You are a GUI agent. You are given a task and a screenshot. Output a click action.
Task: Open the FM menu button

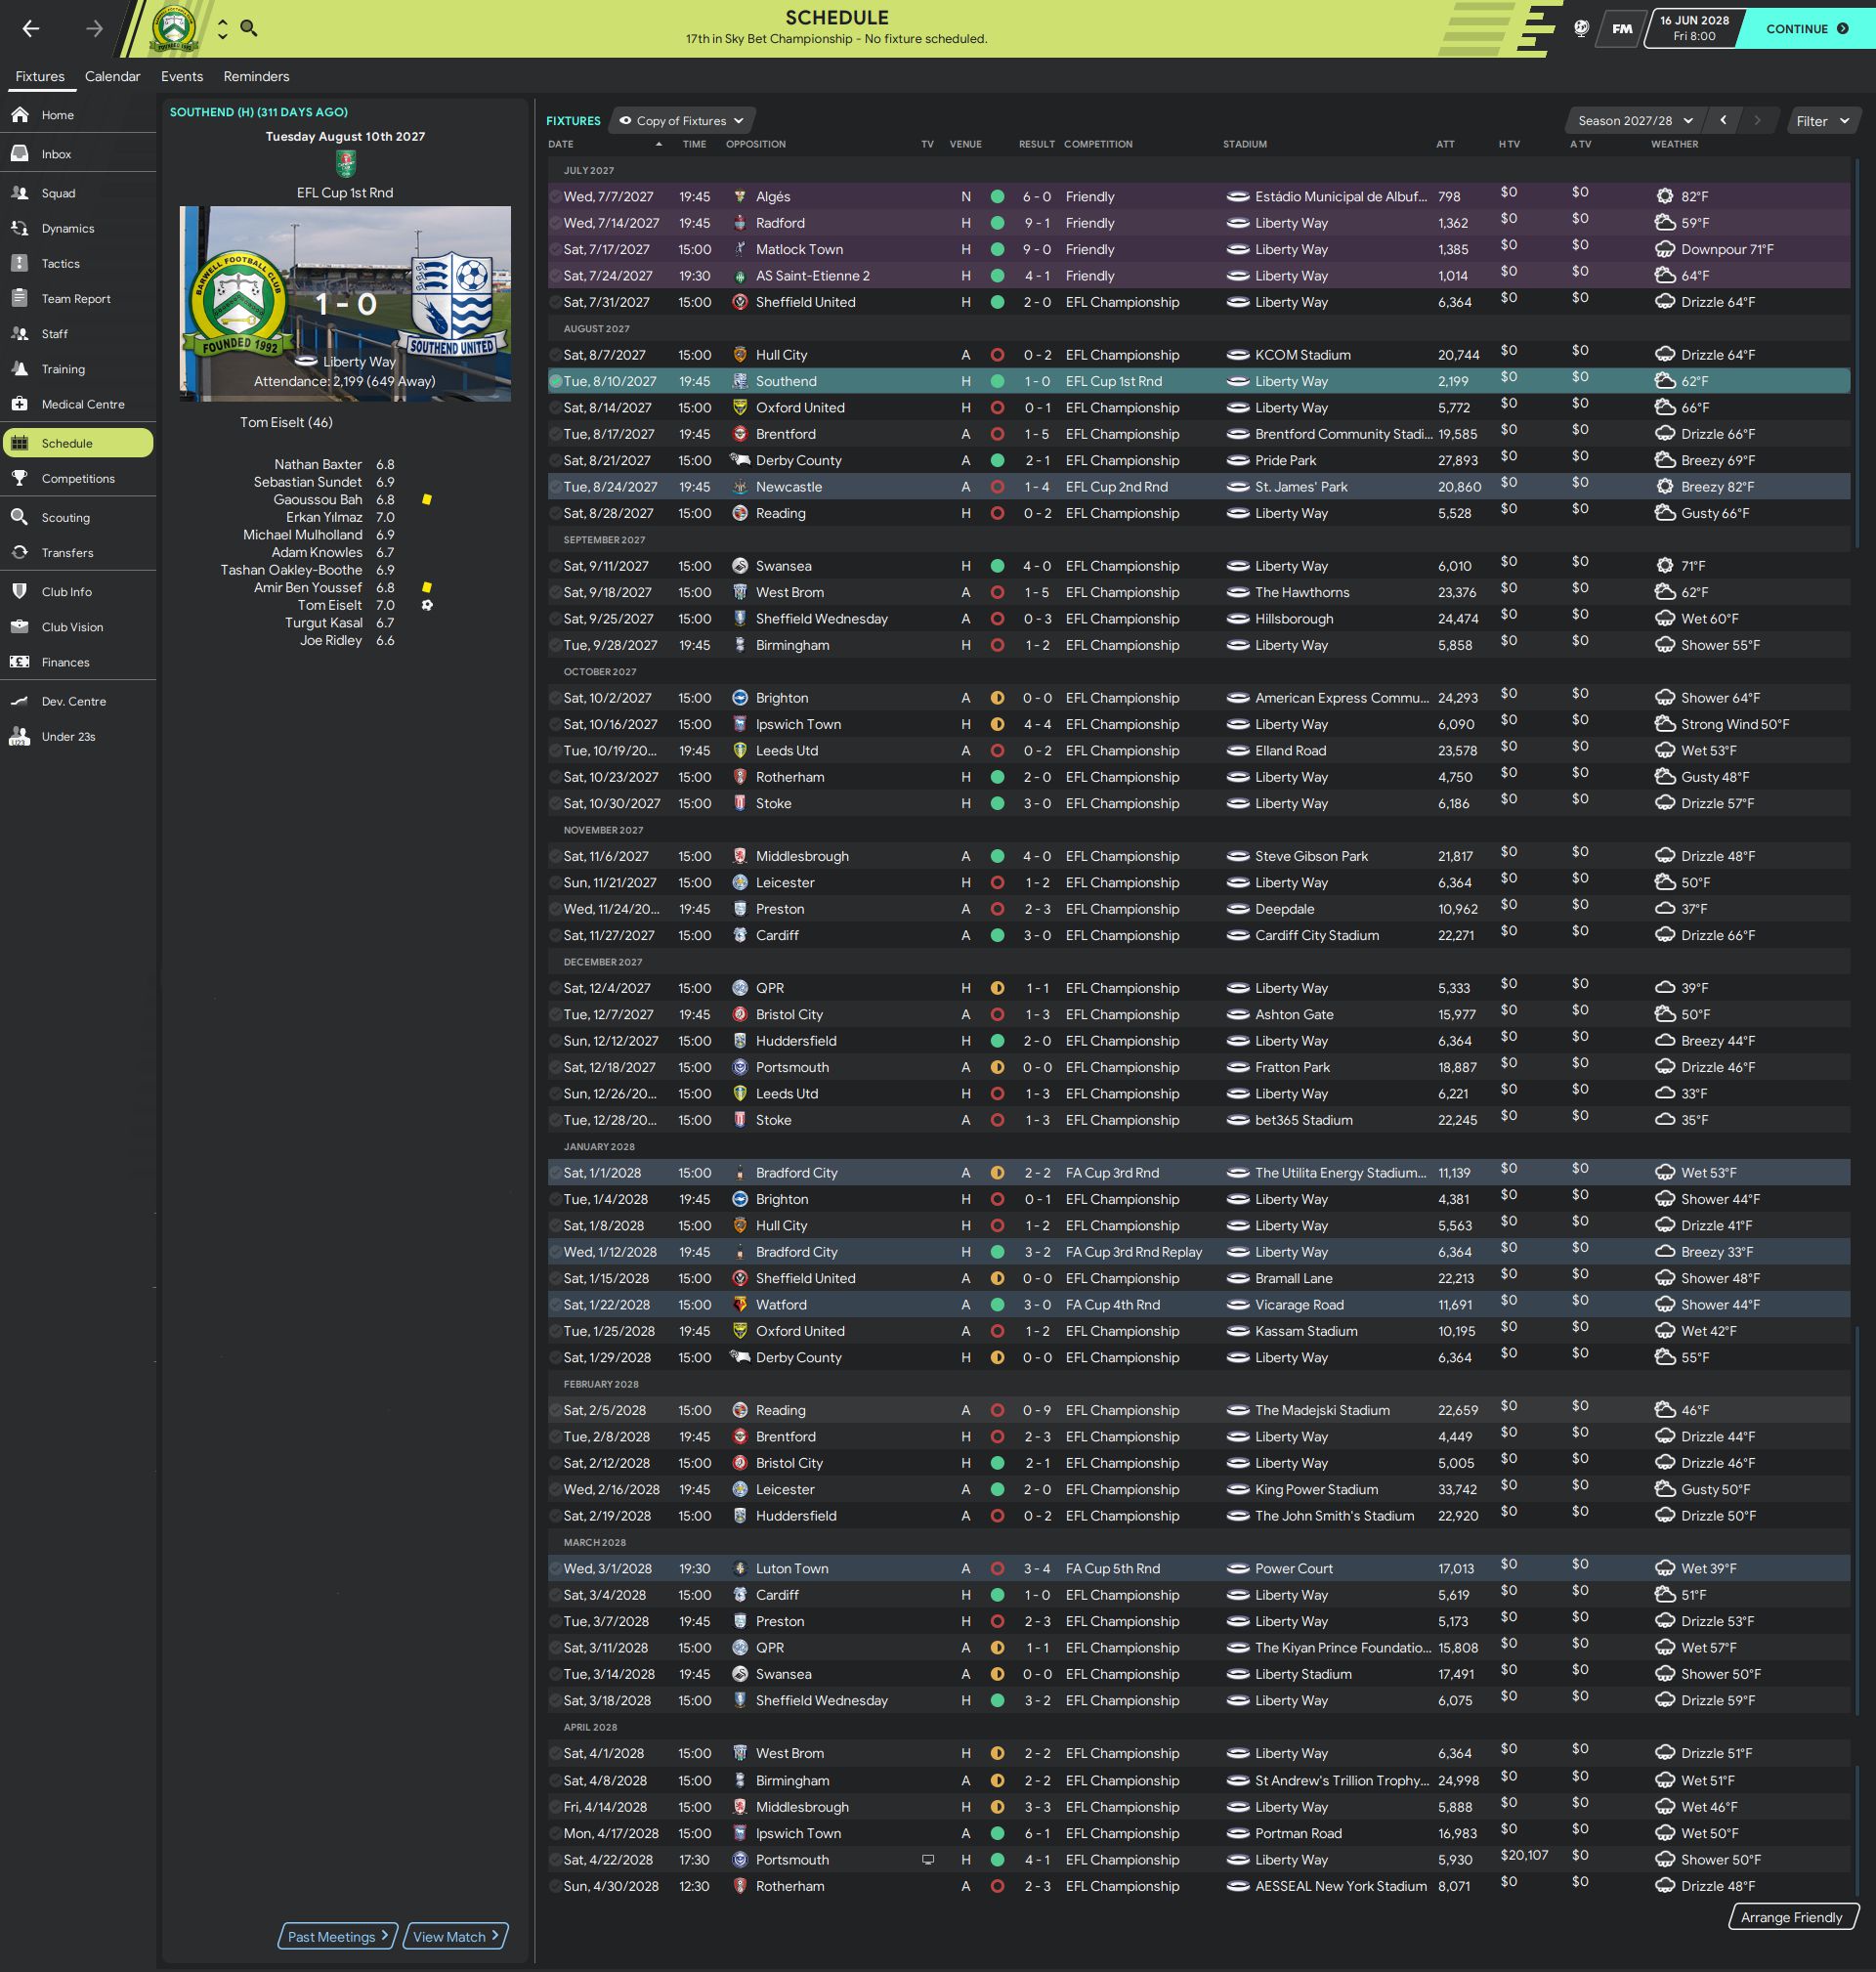(1622, 29)
